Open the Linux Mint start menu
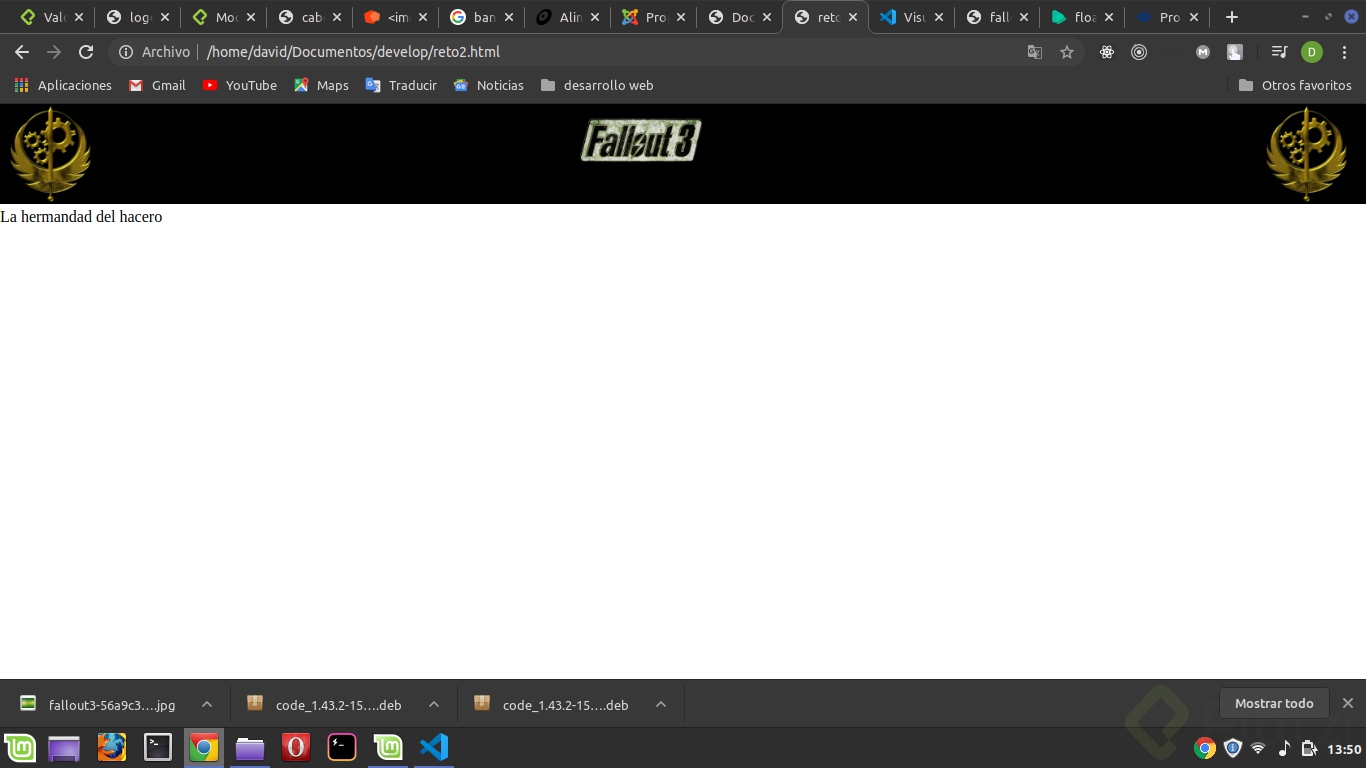Viewport: 1366px width, 768px height. click(x=20, y=748)
